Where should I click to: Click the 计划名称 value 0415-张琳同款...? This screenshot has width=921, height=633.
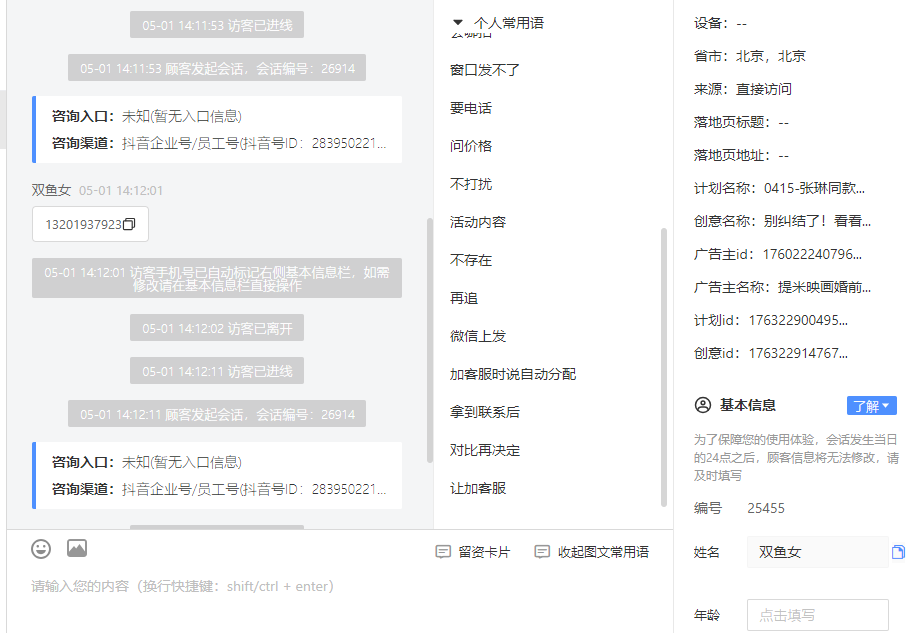tap(814, 188)
